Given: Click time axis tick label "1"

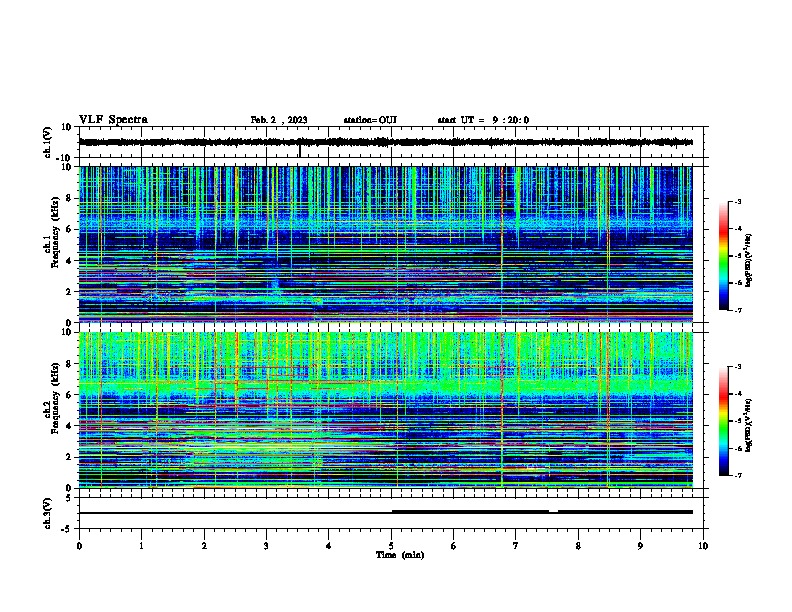Looking at the screenshot, I should (x=141, y=546).
